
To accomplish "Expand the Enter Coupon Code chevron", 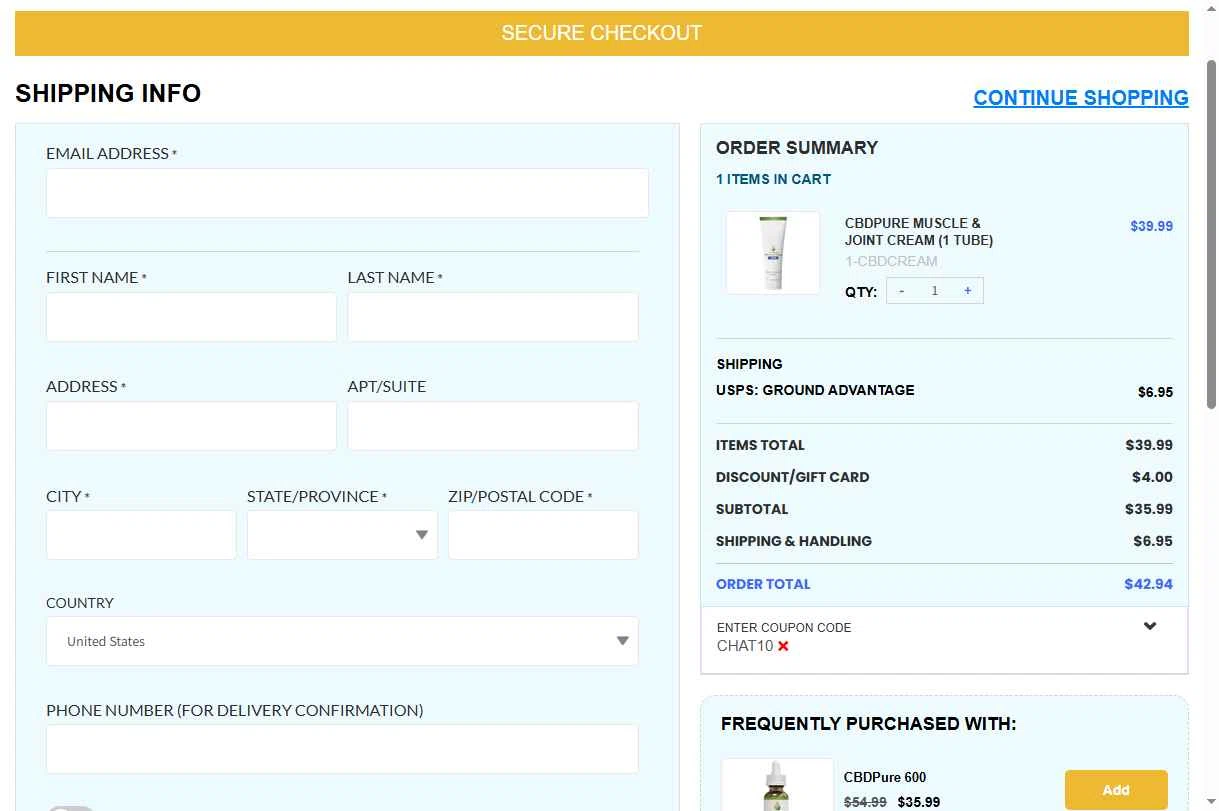I will point(1150,627).
